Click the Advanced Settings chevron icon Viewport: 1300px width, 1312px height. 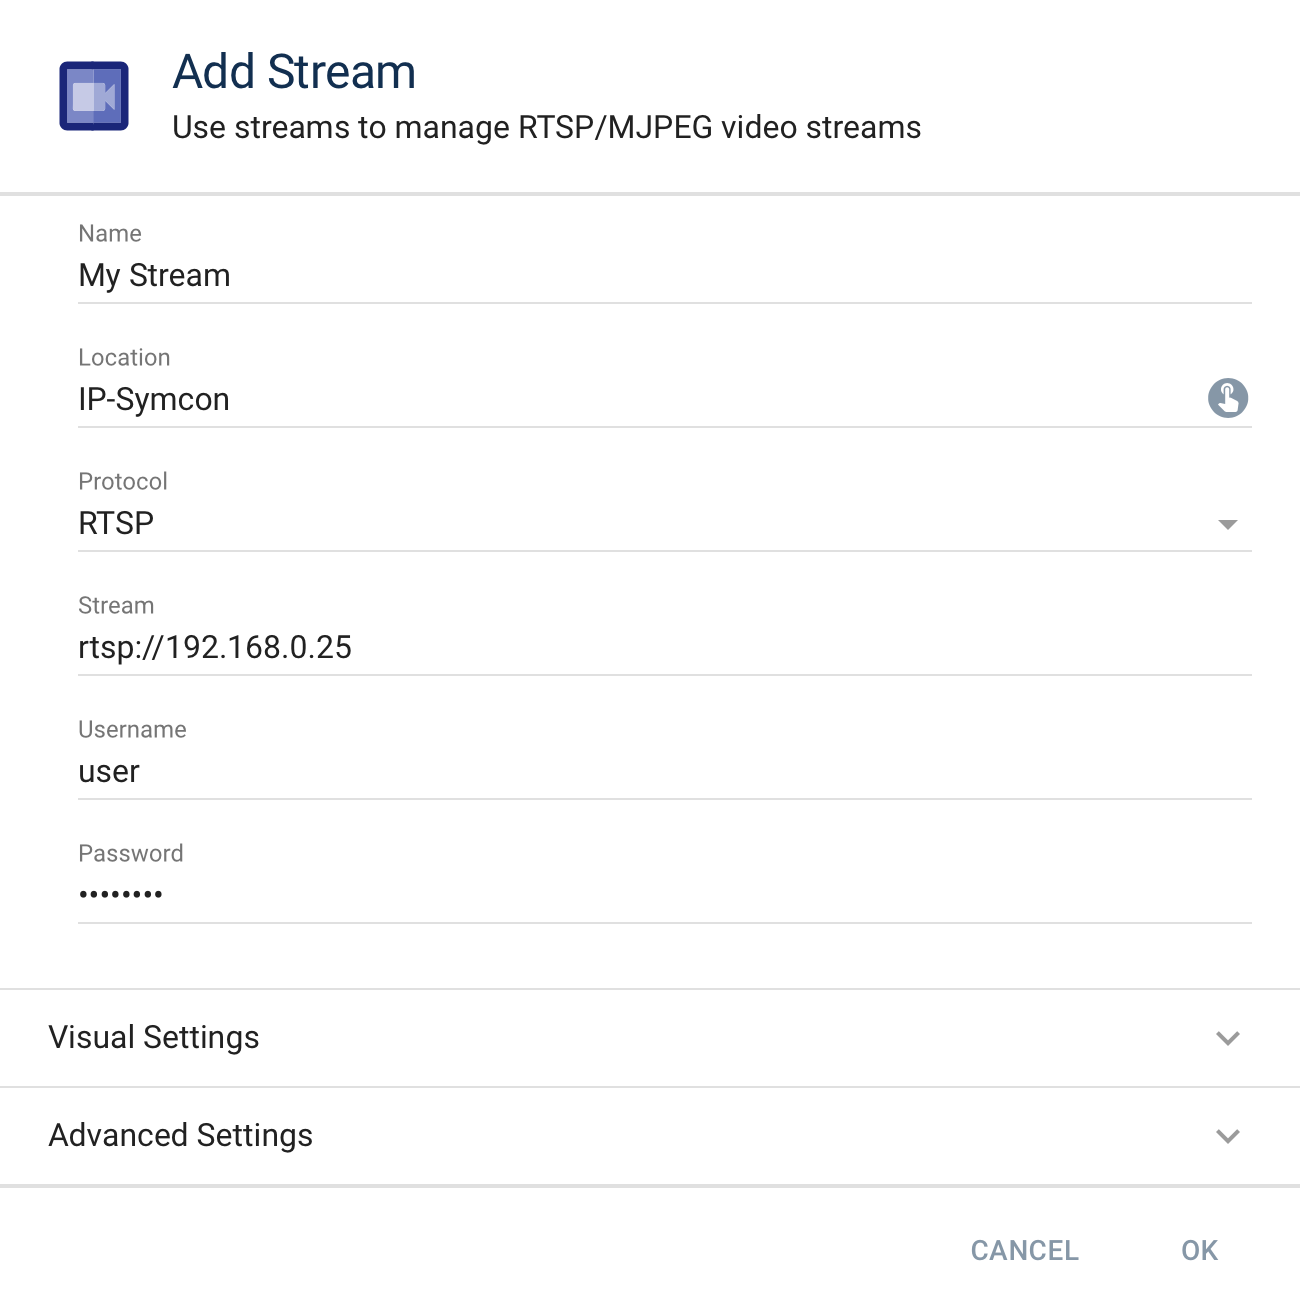[x=1228, y=1136]
